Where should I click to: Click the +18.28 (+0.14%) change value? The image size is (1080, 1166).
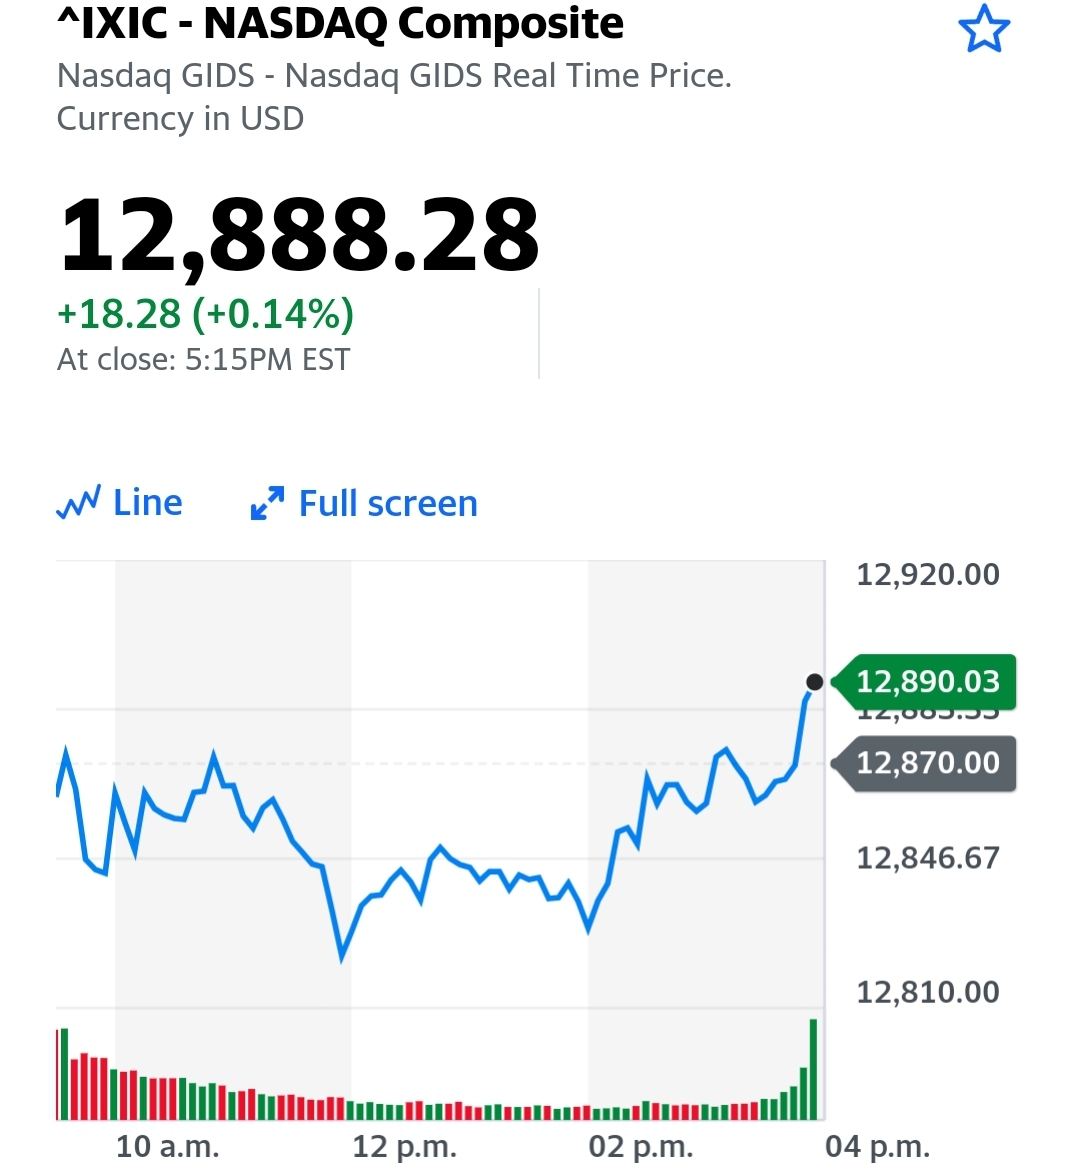click(205, 314)
